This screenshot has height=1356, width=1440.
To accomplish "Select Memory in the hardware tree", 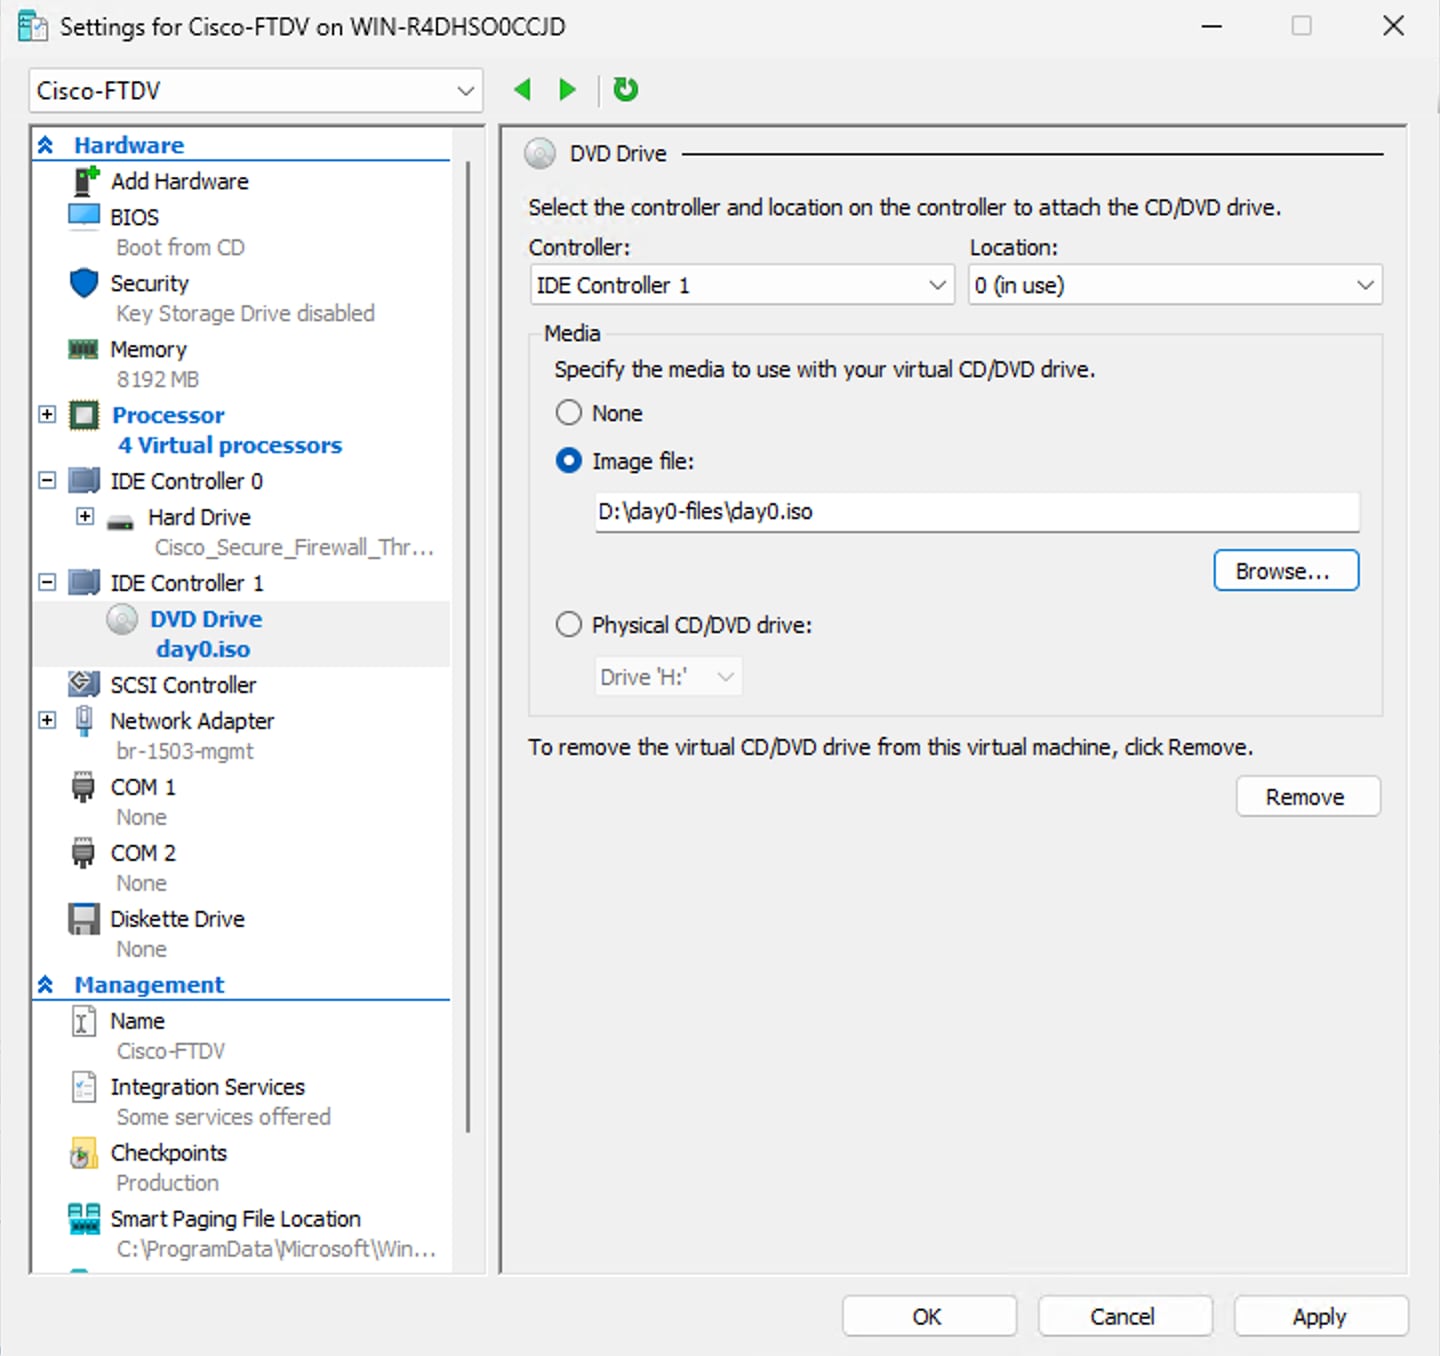I will tap(148, 349).
